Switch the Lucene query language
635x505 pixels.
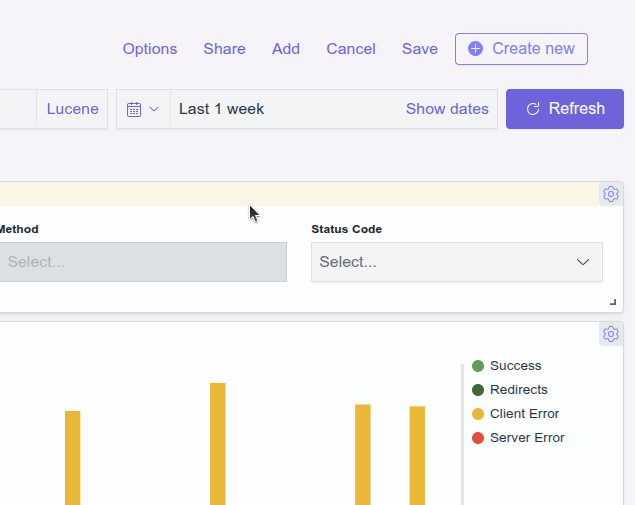tap(73, 109)
